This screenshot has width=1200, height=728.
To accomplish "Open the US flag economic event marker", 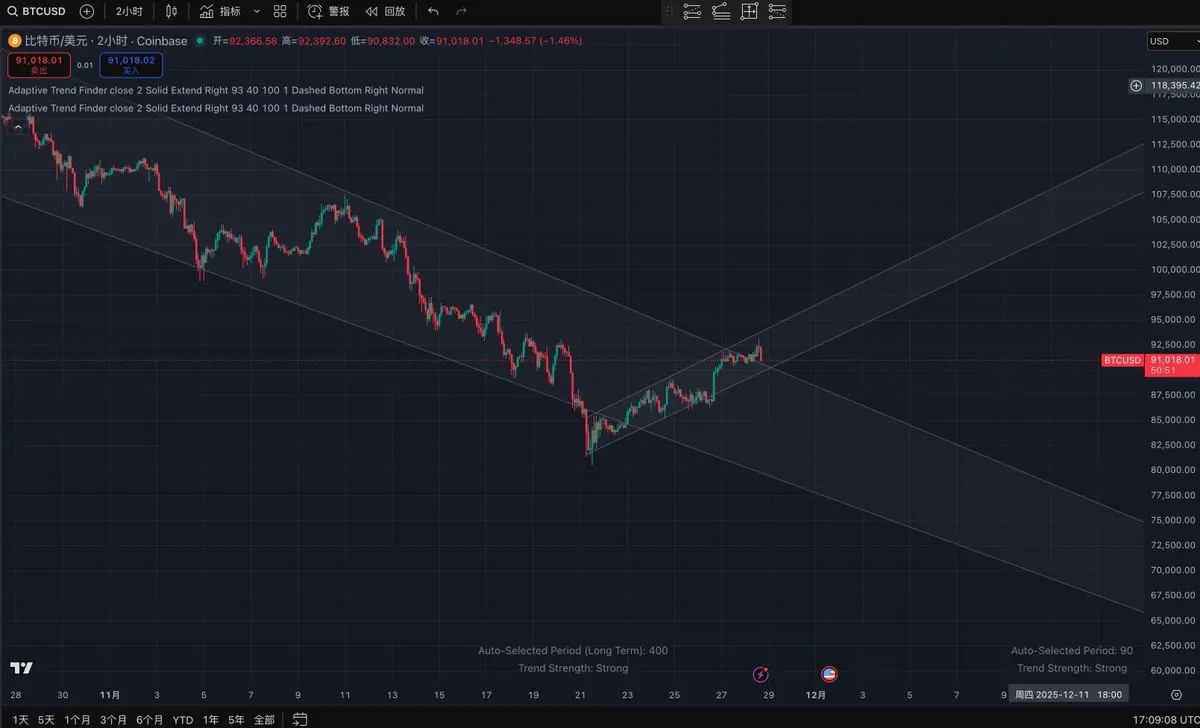I will 829,674.
